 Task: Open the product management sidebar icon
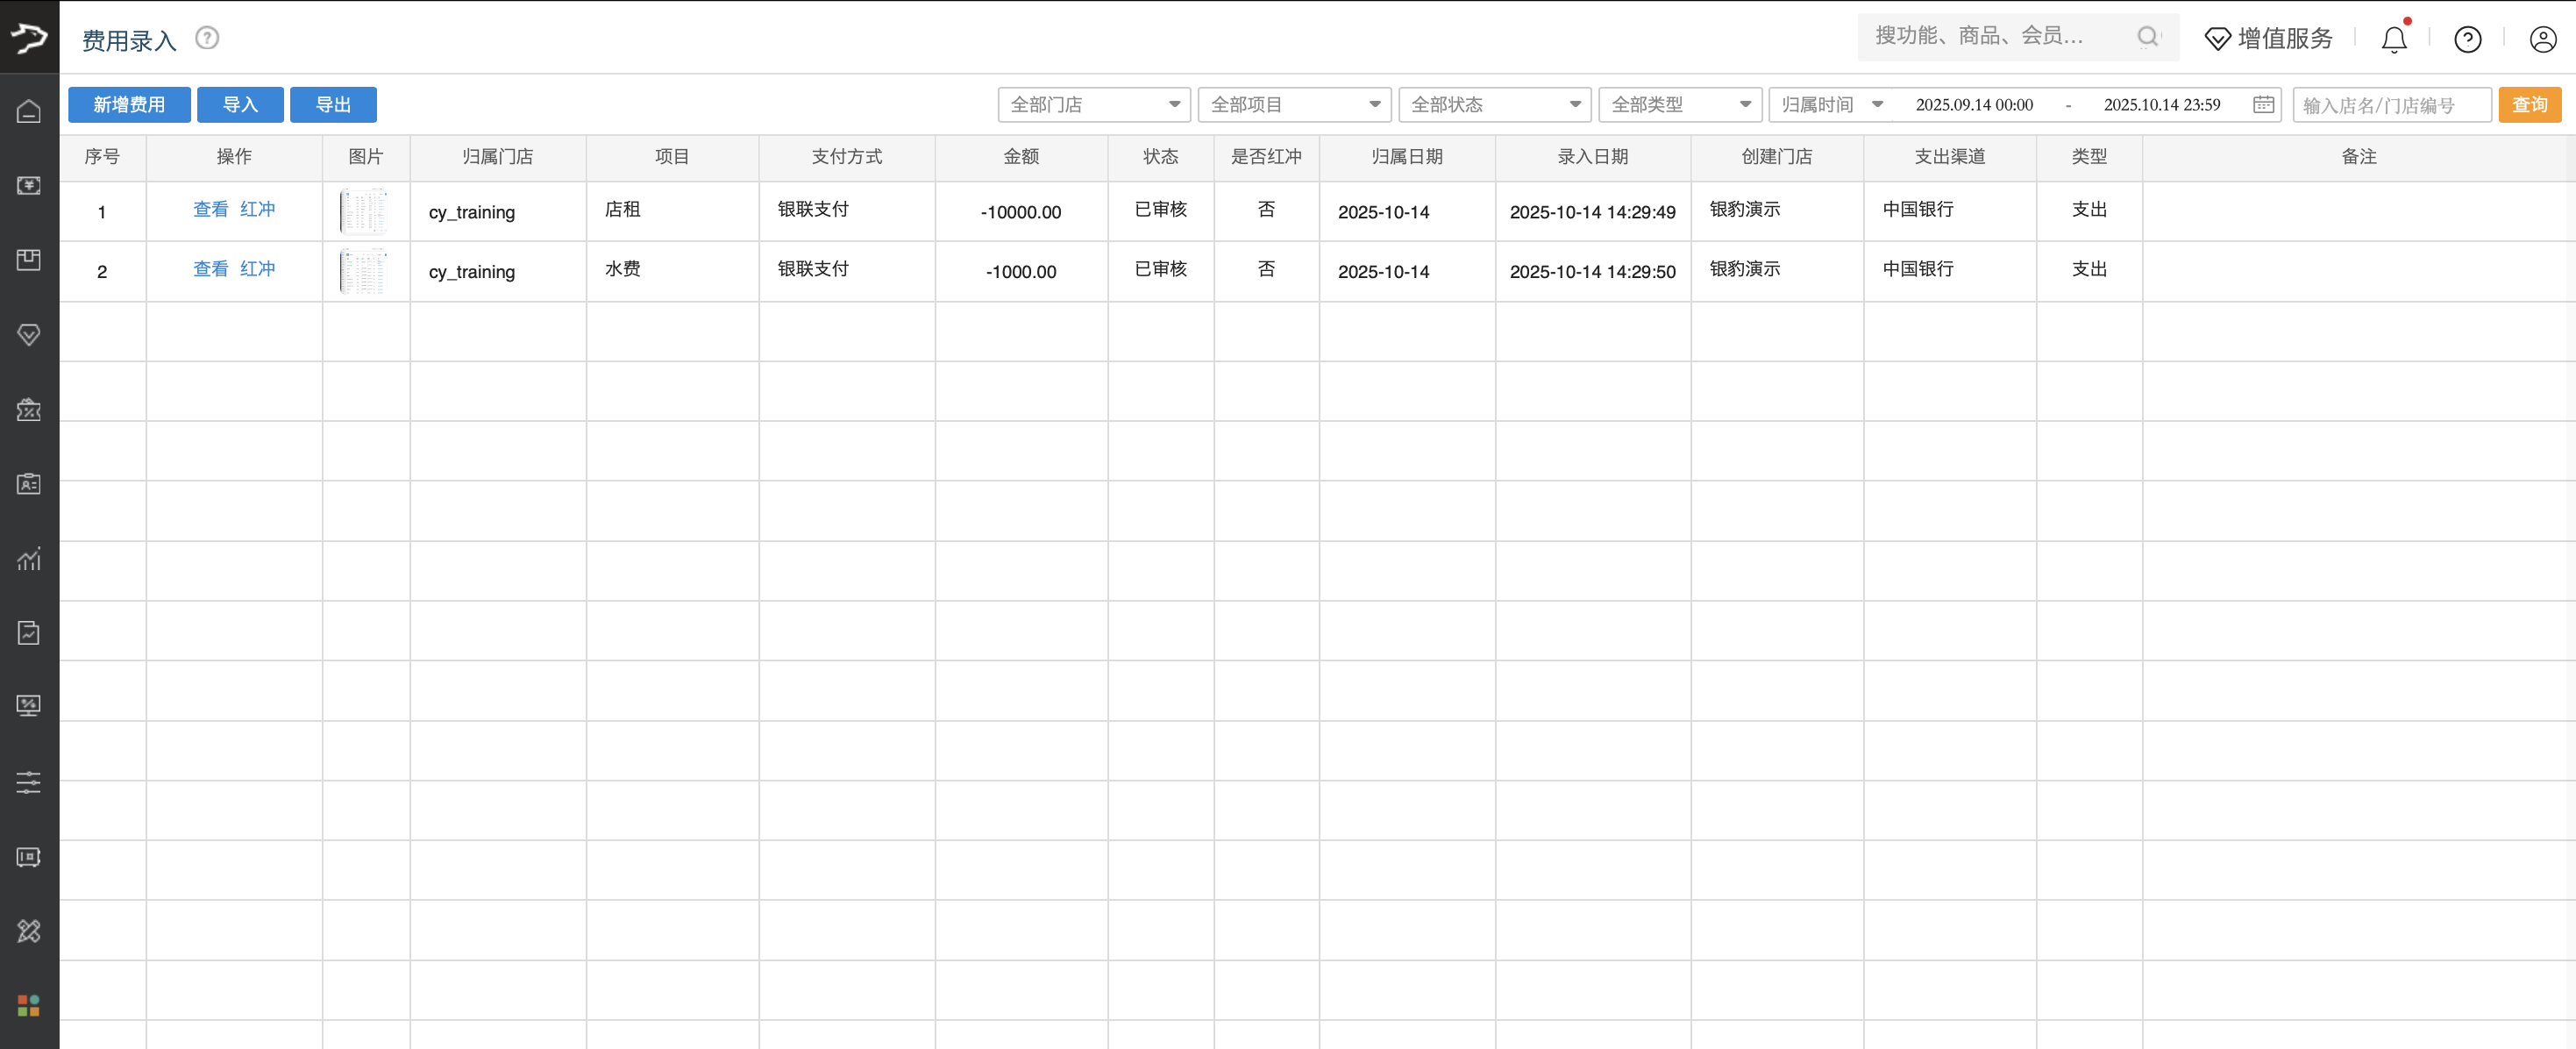coord(29,260)
